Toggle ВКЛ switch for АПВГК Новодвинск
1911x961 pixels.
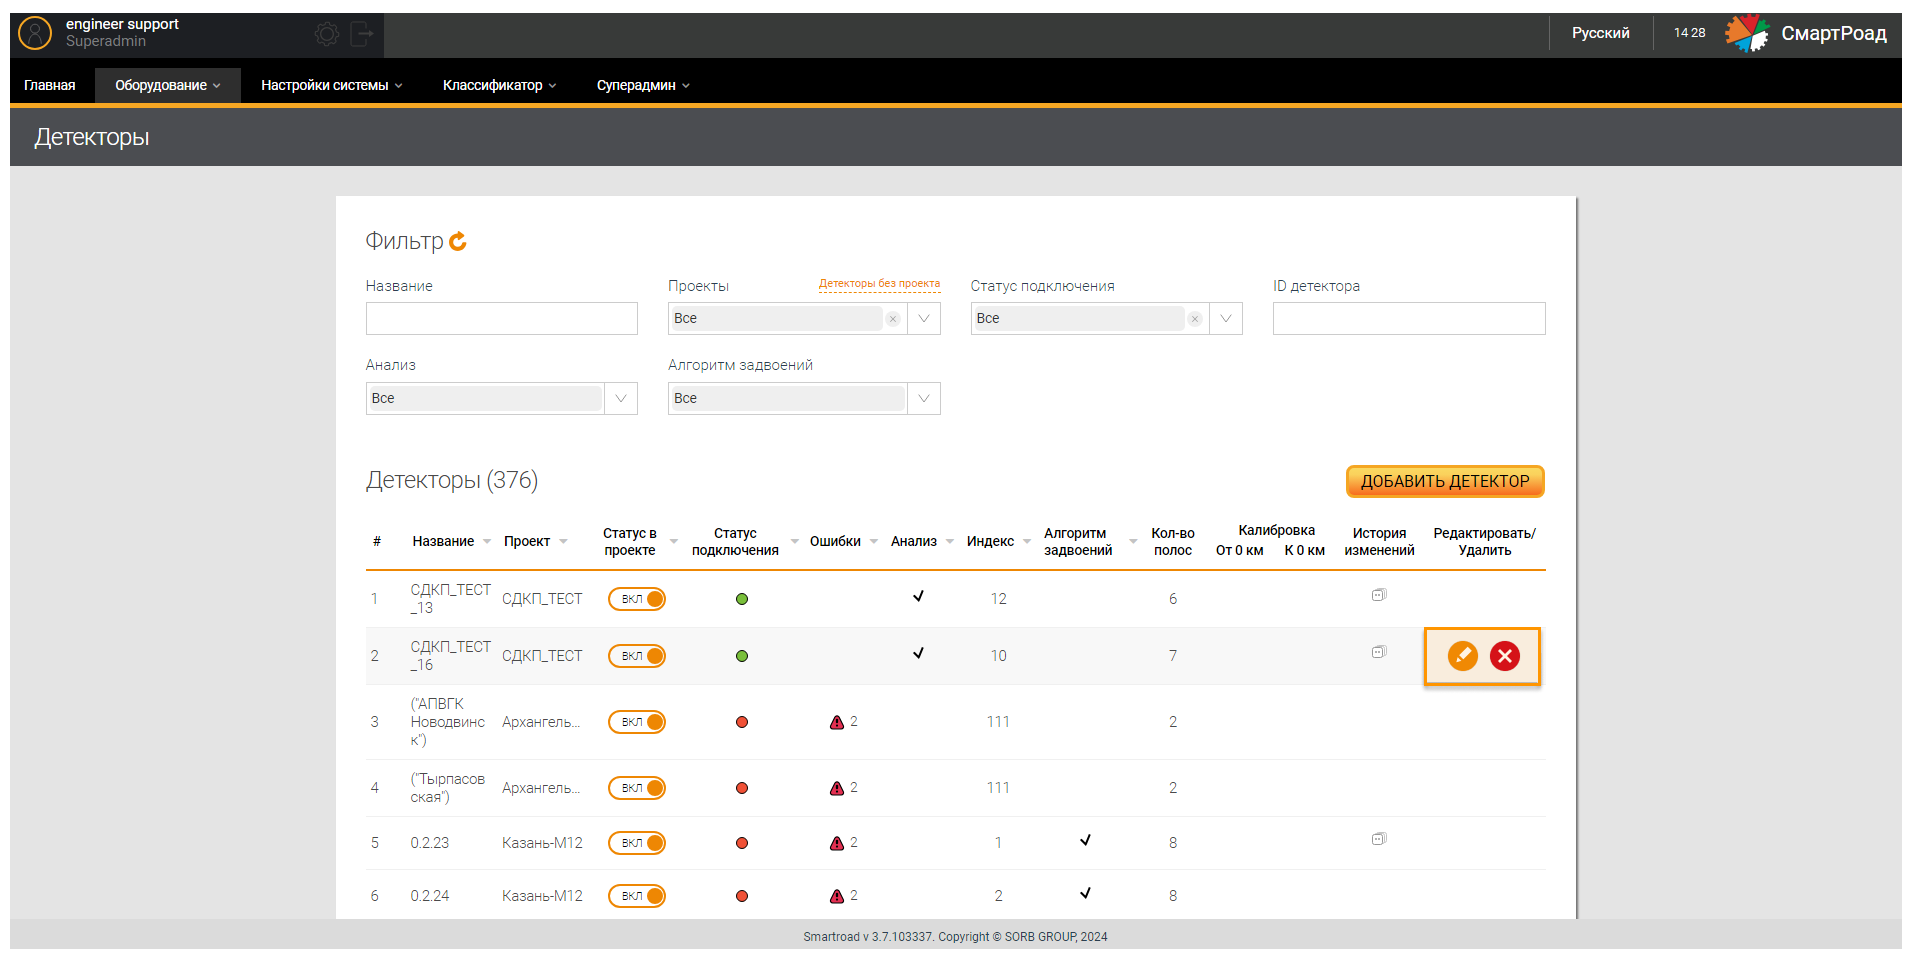(x=637, y=722)
